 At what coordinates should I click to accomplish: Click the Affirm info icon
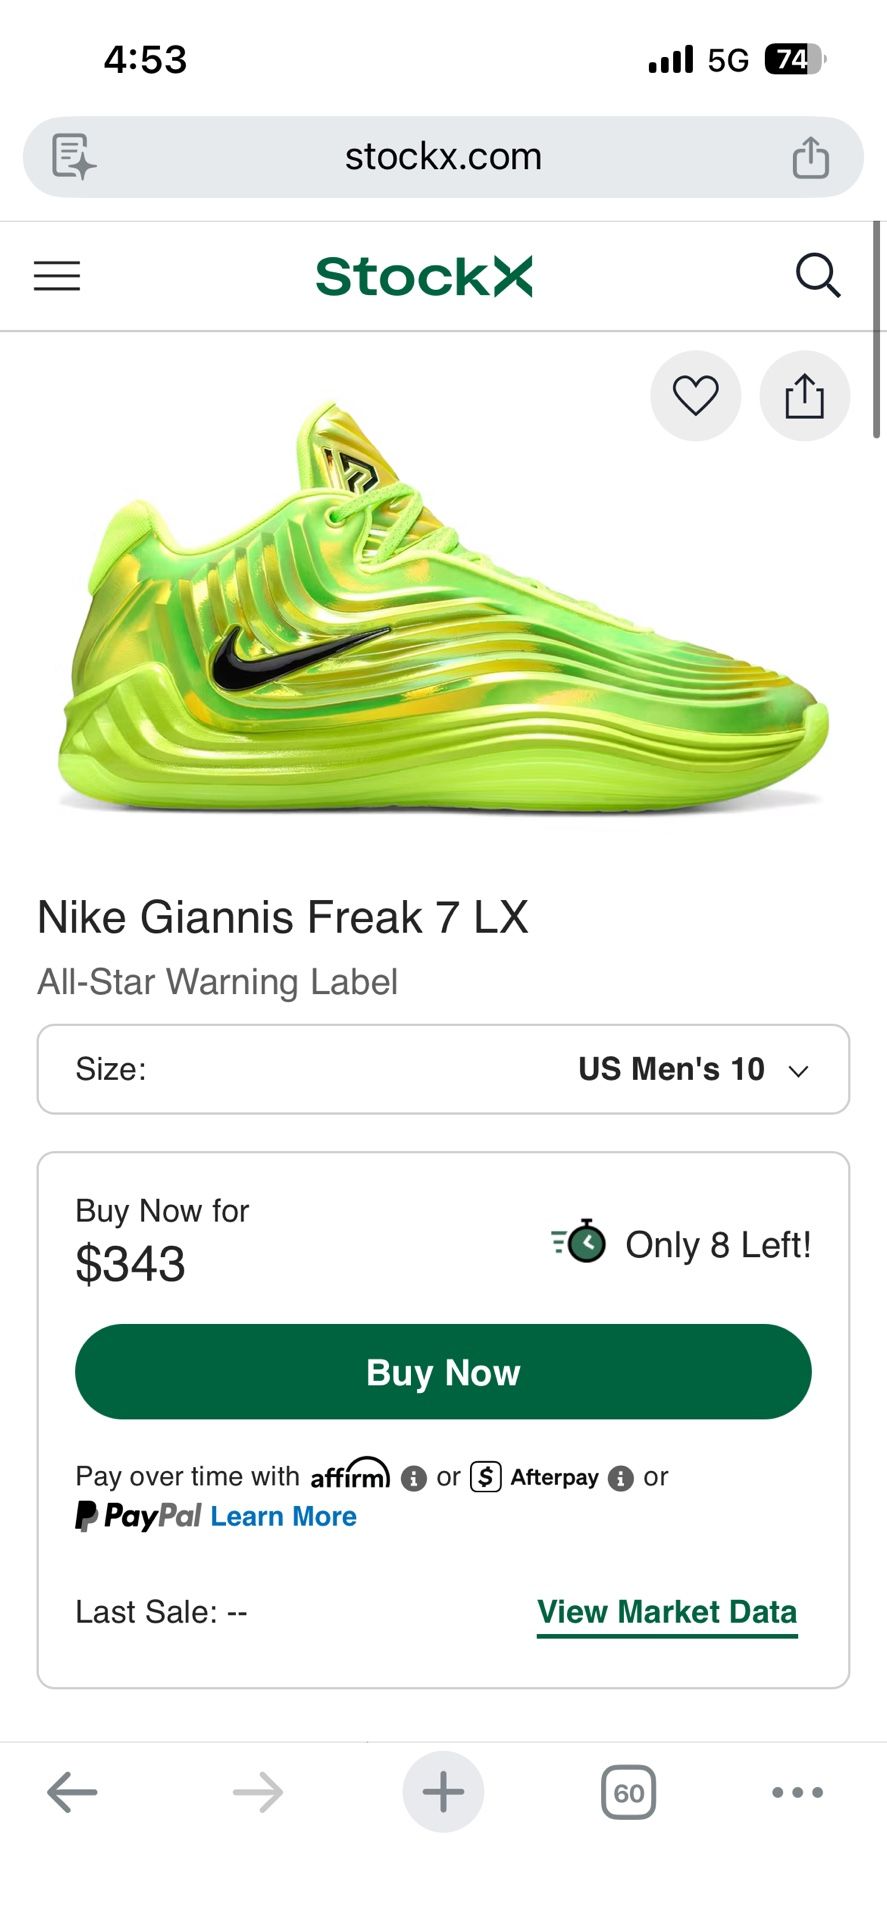[x=414, y=1478]
